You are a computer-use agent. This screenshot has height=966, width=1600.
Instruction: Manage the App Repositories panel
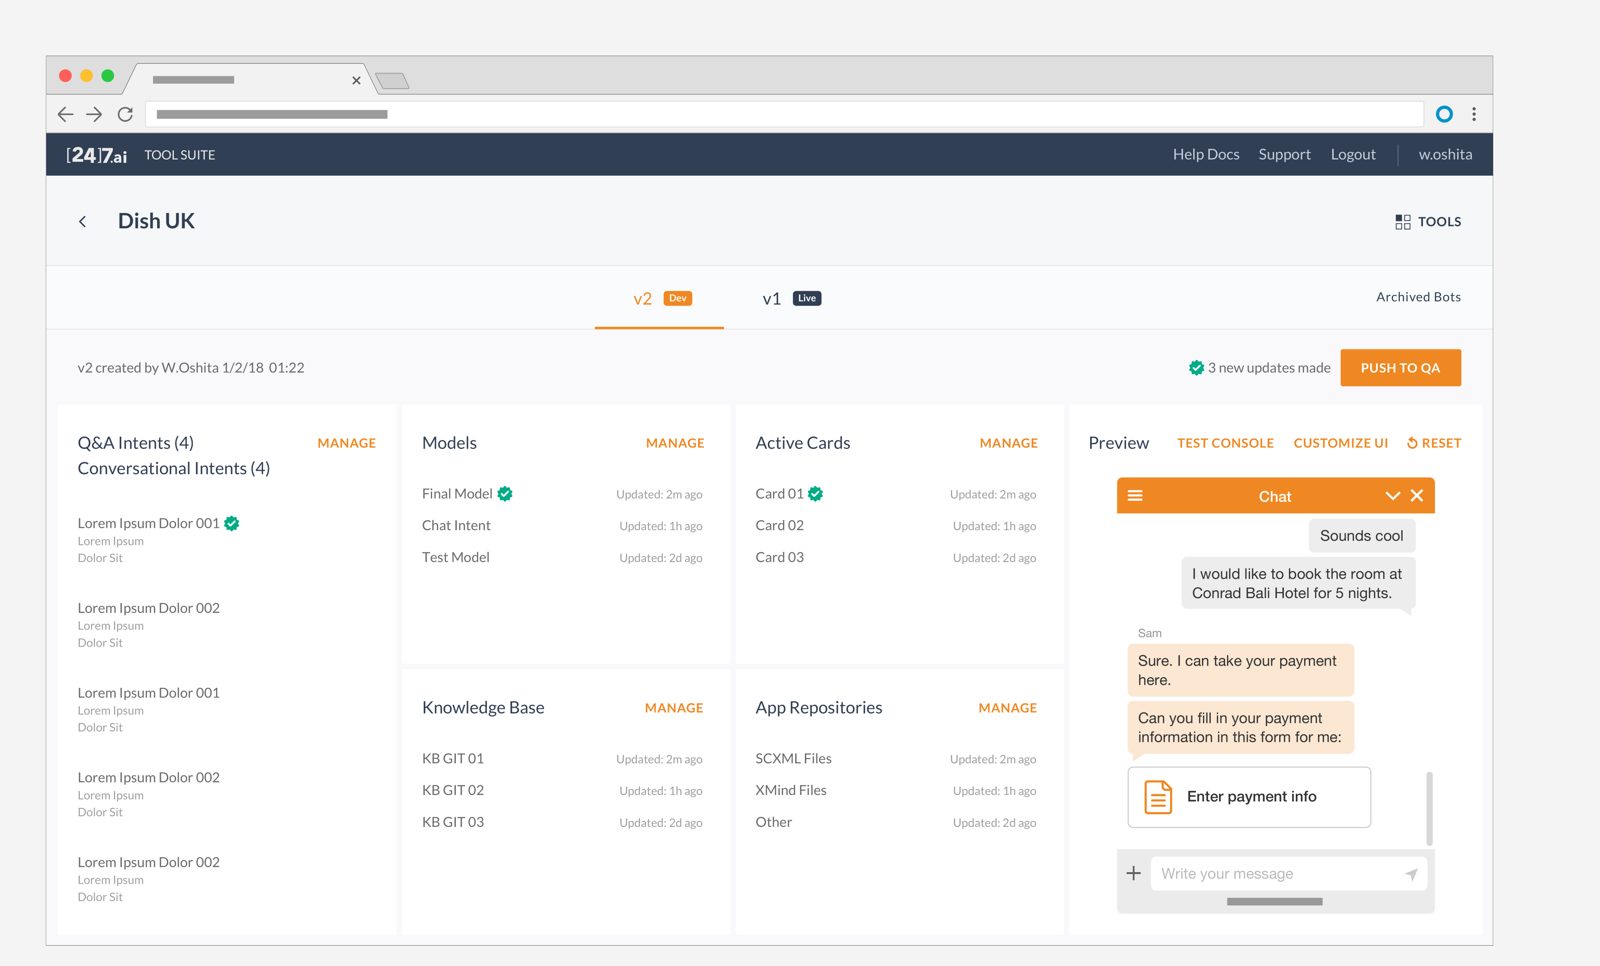(1007, 708)
